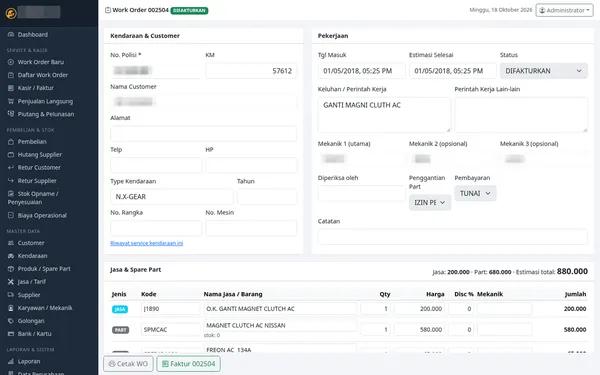Open the Pembayaran TUNAI dropdown
600x375 pixels.
tap(475, 193)
